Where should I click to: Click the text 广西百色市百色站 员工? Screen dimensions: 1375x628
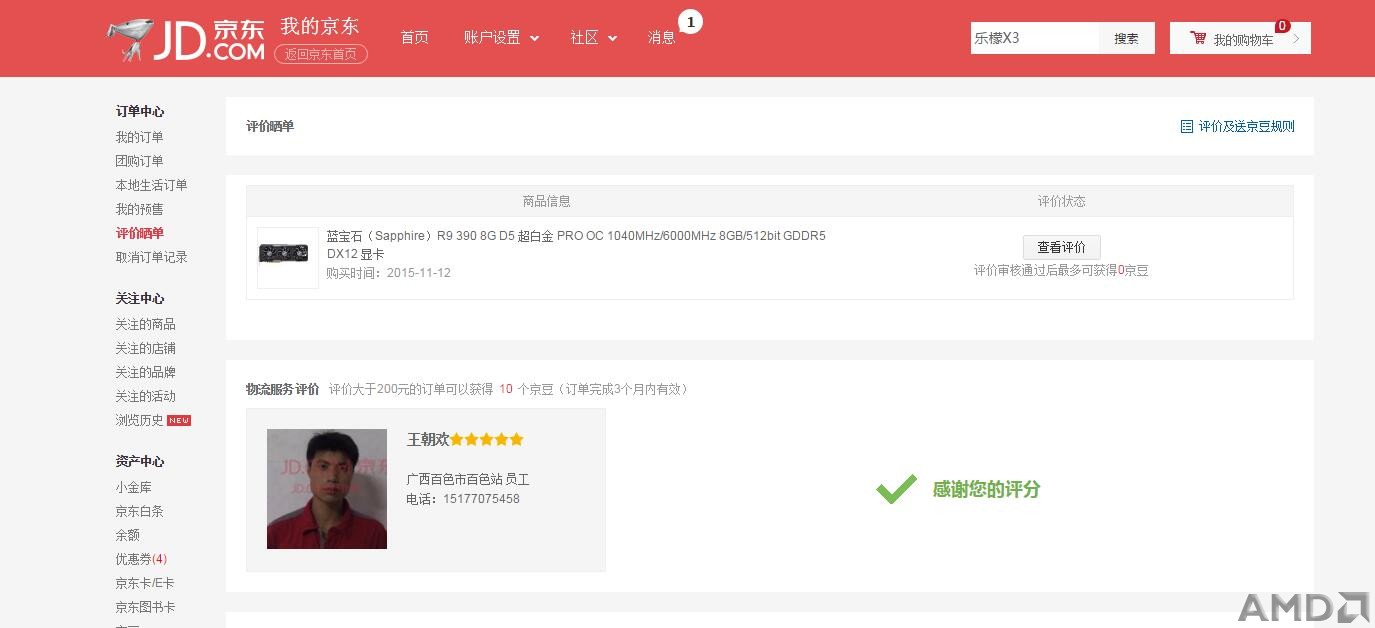[468, 479]
